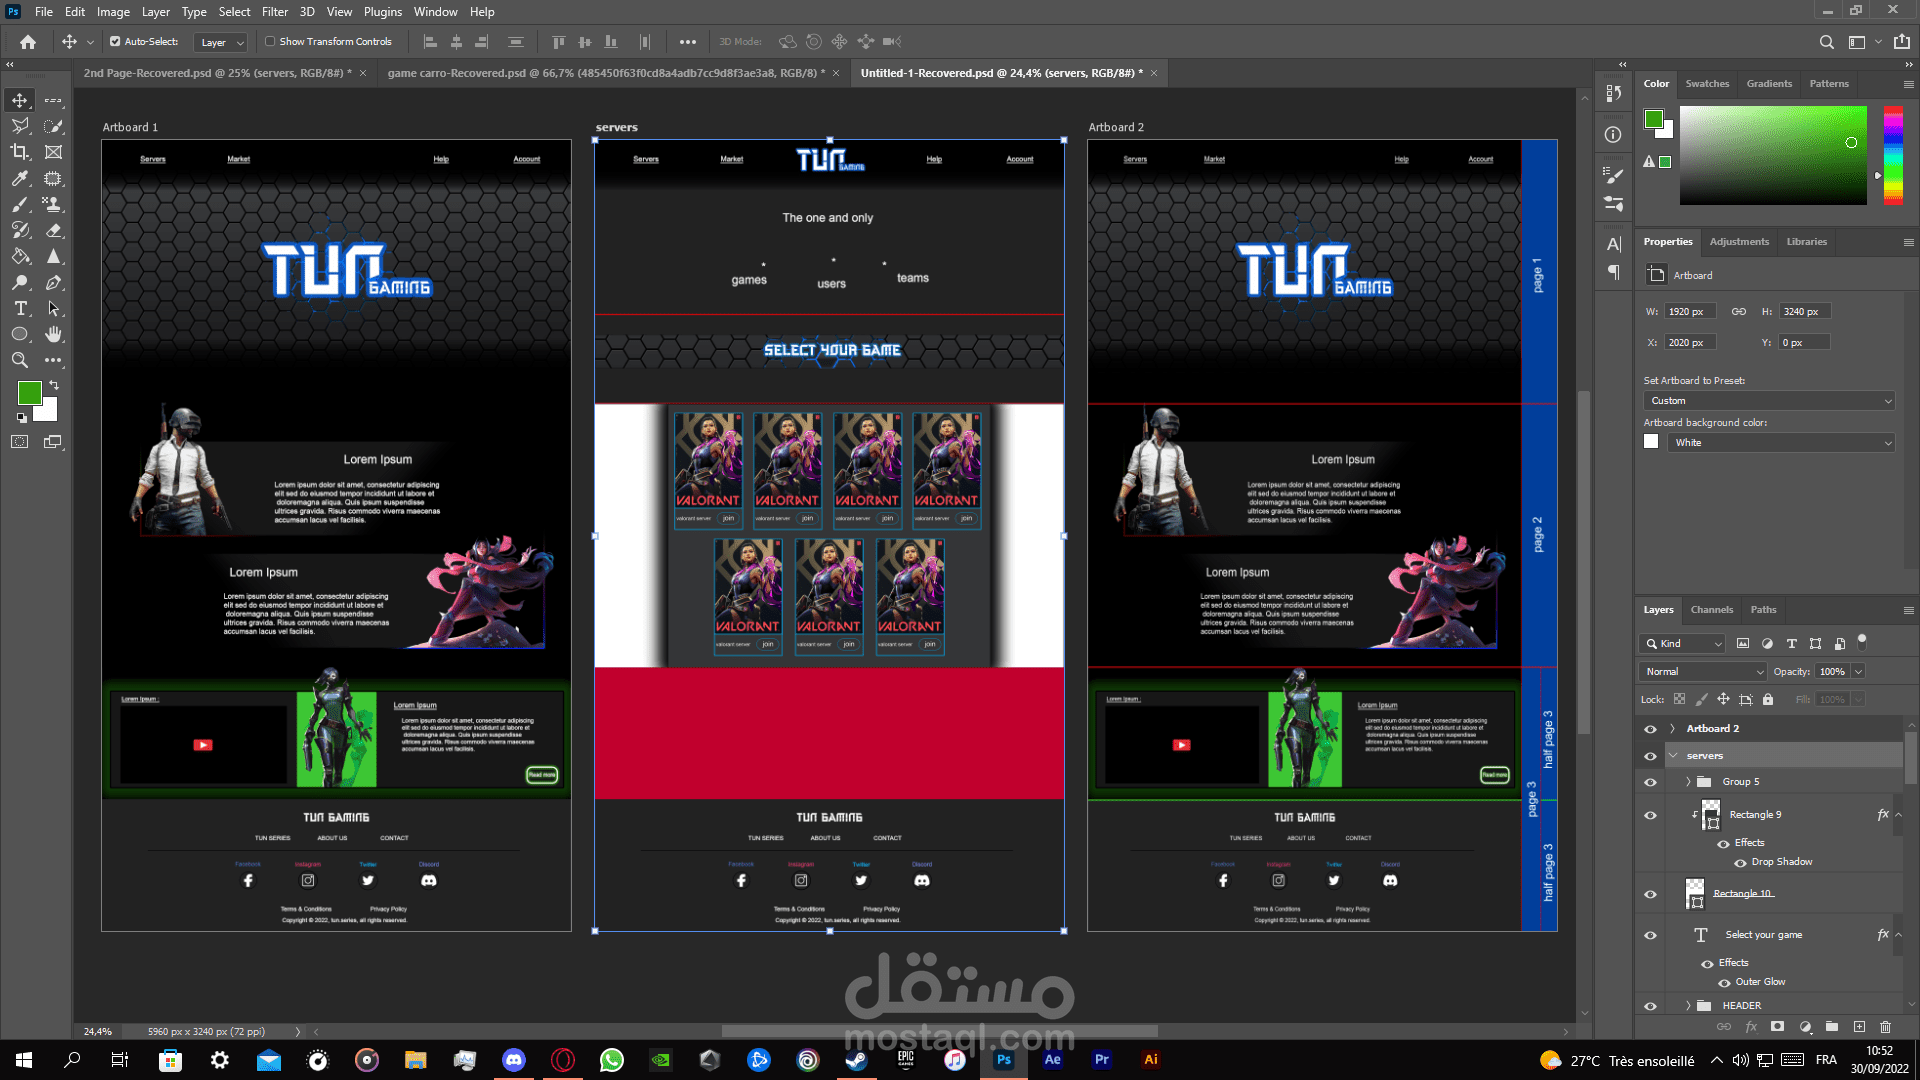Open the Artboard to Preset dropdown showing Custom
Viewport: 1920px width, 1080px height.
point(1768,400)
